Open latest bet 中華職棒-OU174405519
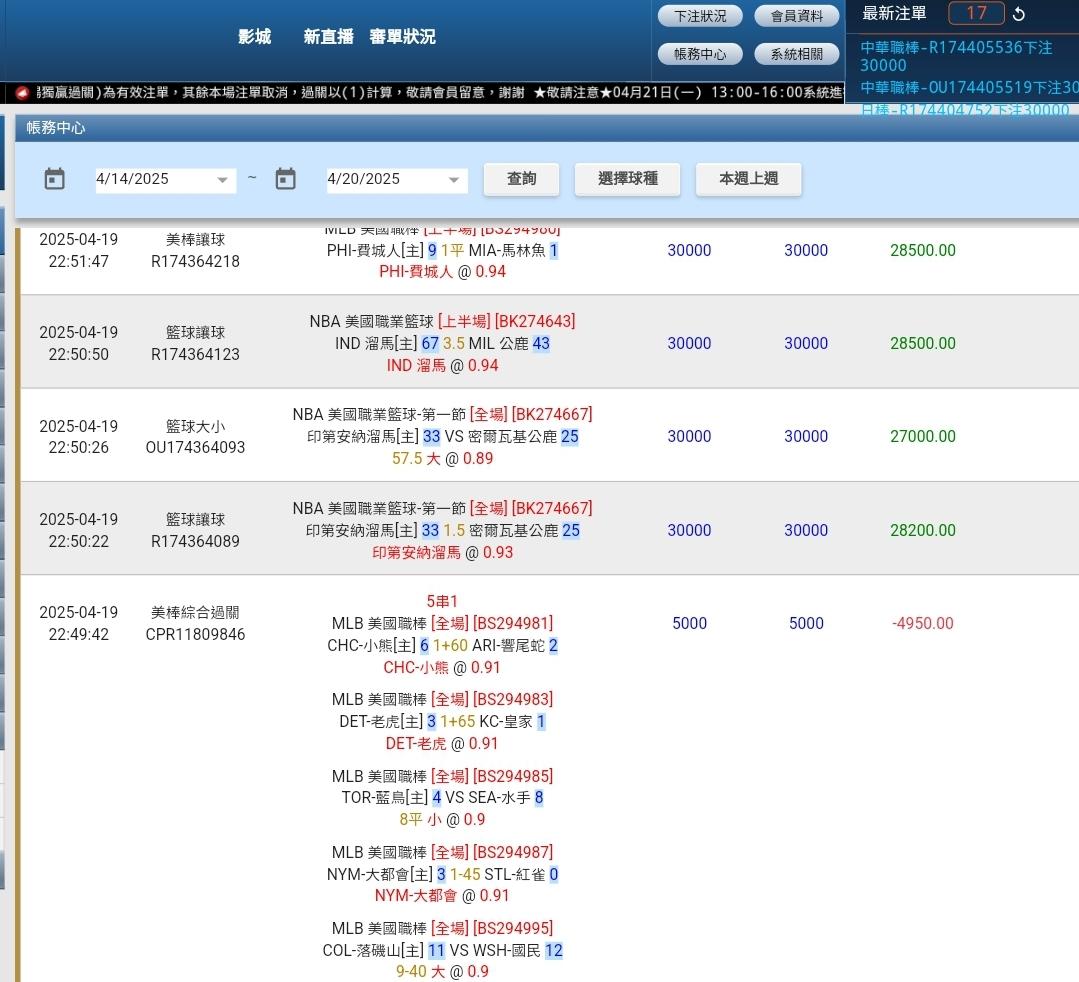 [x=969, y=87]
